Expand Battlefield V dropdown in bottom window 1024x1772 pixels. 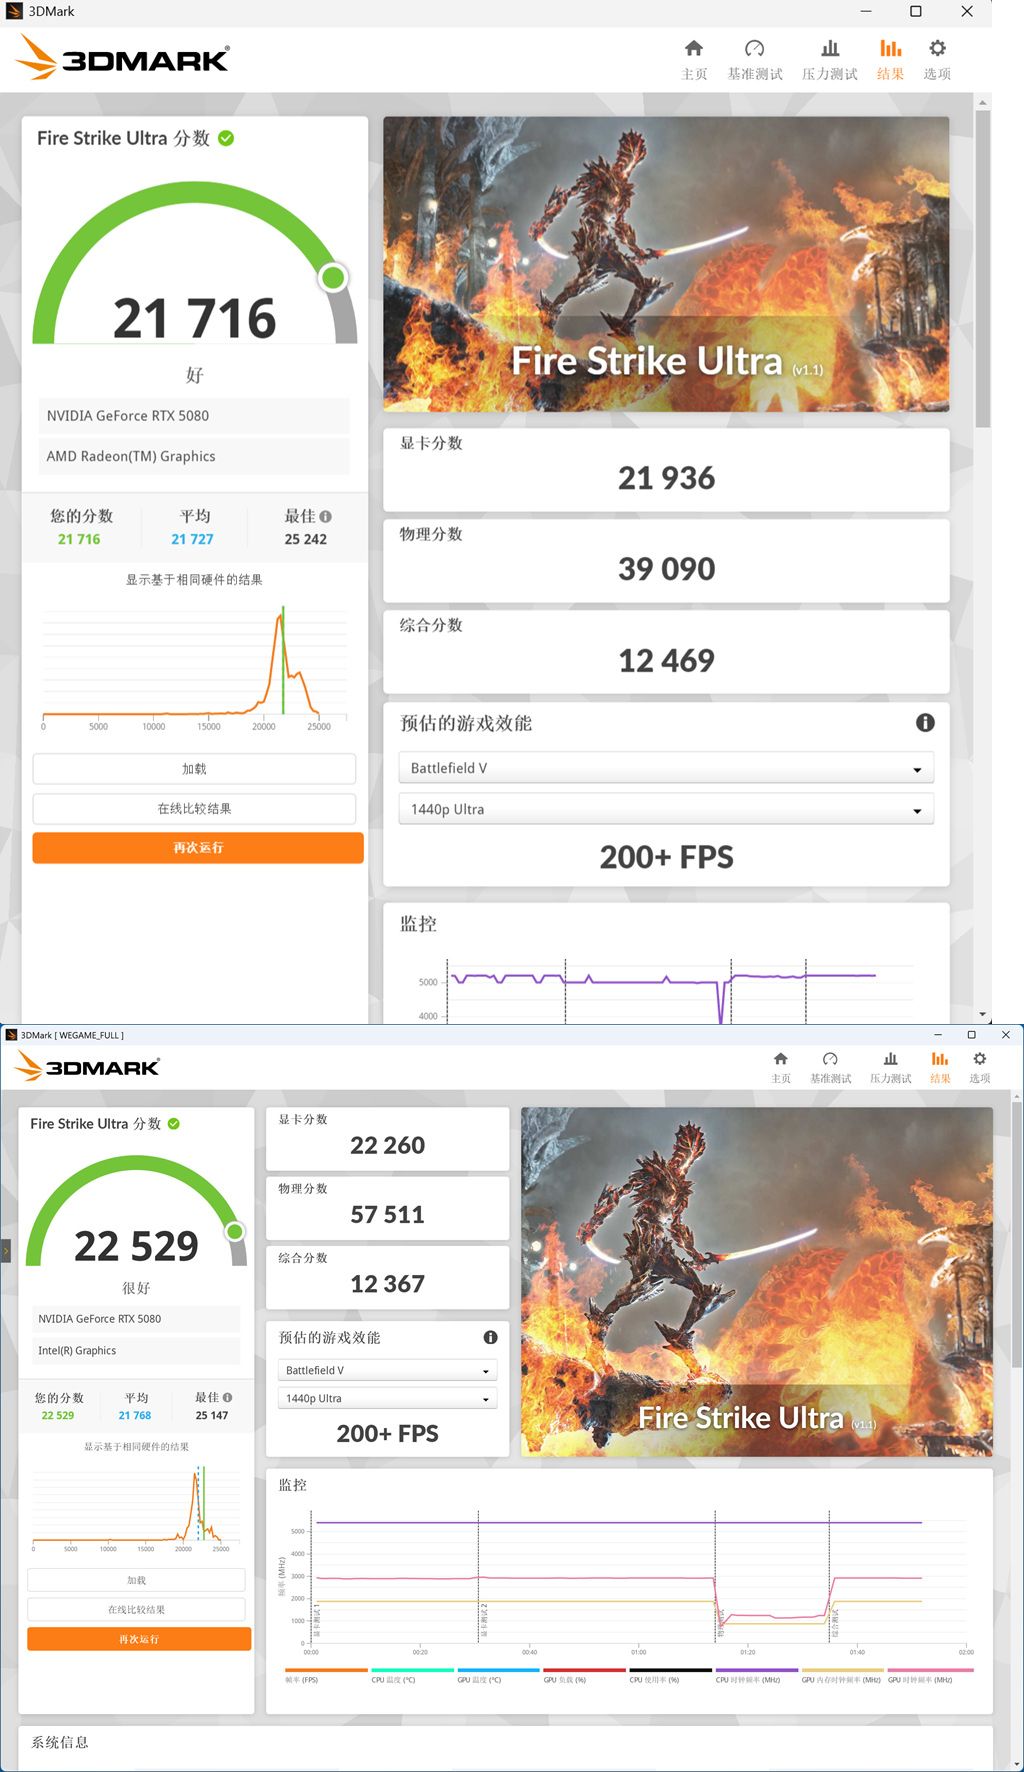386,1370
